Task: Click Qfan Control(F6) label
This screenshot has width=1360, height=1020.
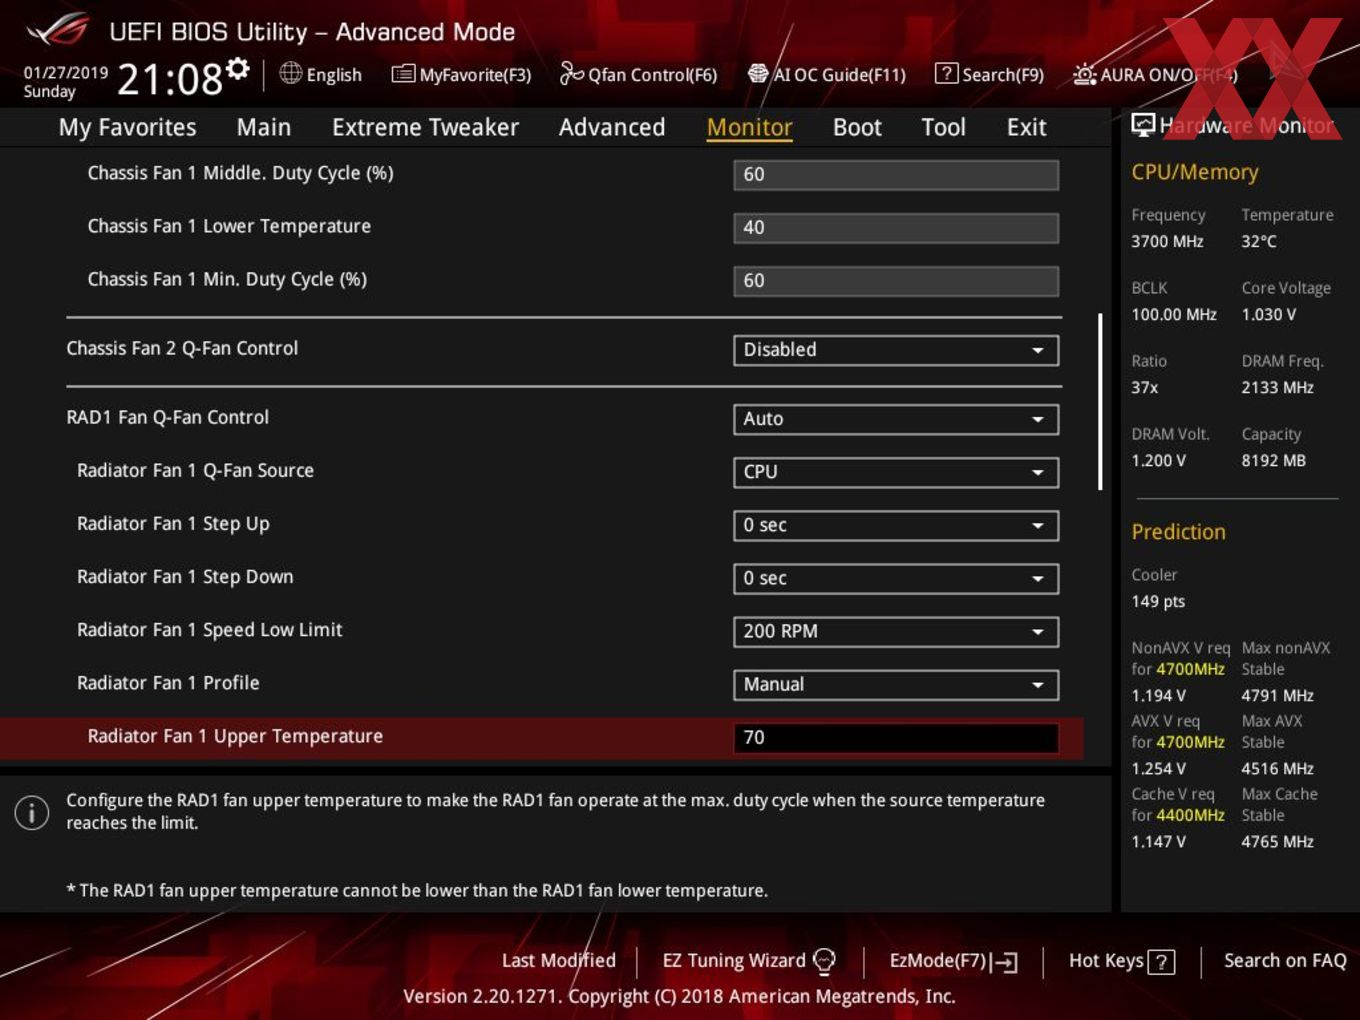Action: [652, 75]
